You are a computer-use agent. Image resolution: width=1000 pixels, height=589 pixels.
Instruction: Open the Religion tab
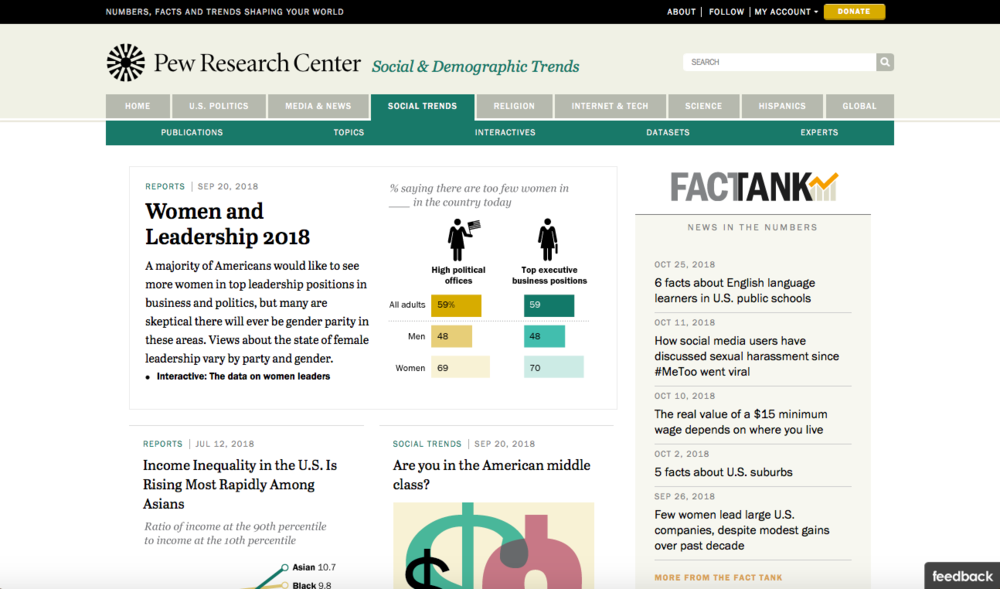(514, 106)
